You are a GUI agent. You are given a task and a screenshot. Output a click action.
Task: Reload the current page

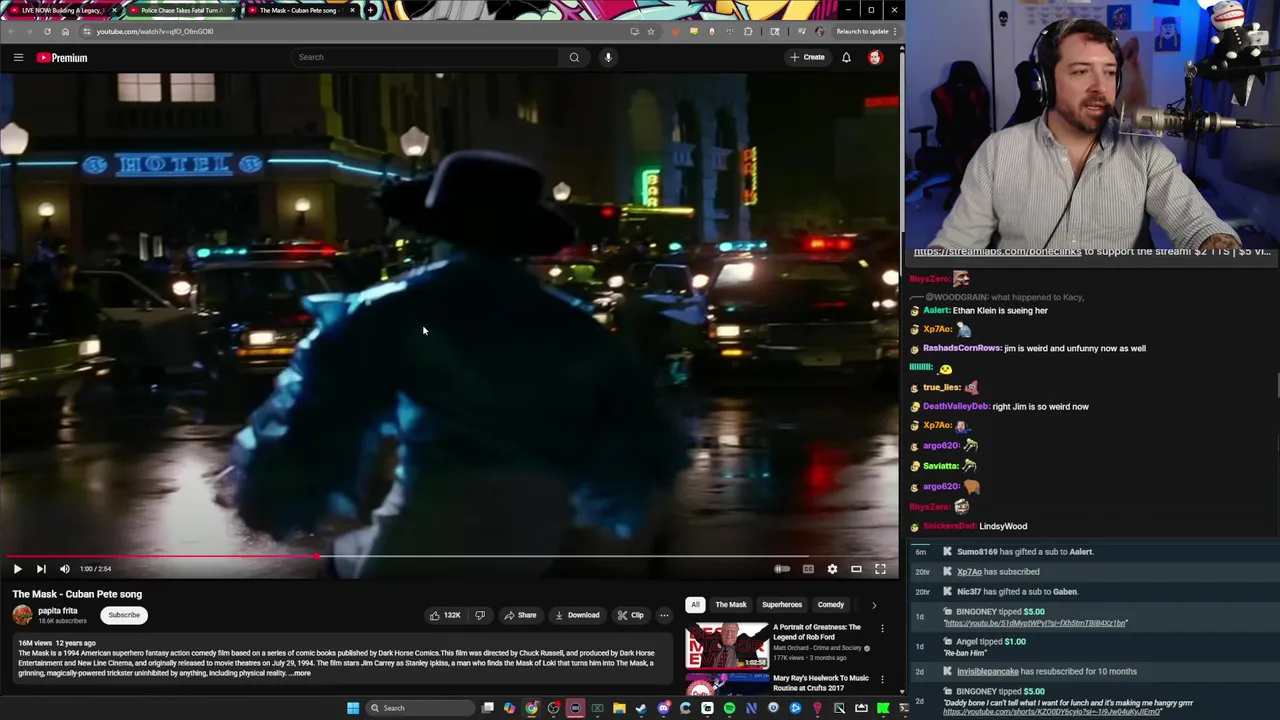(47, 31)
